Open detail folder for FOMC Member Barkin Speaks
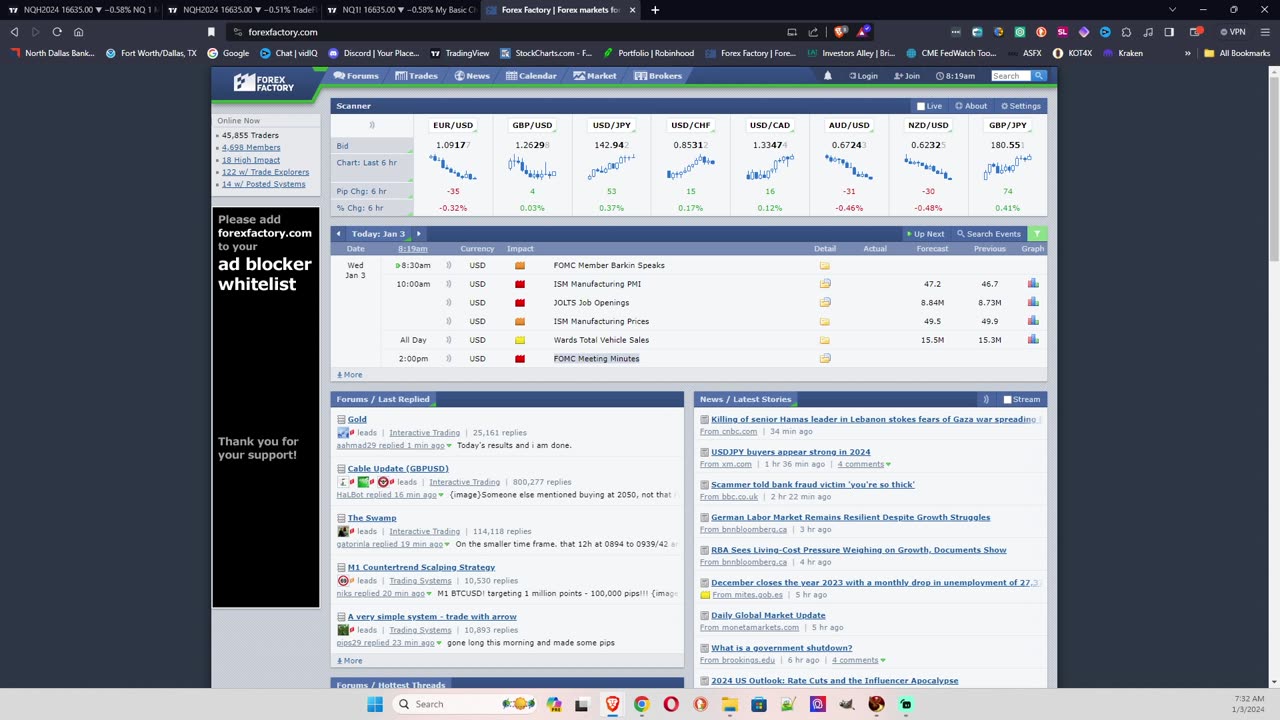Viewport: 1280px width, 720px height. (825, 266)
